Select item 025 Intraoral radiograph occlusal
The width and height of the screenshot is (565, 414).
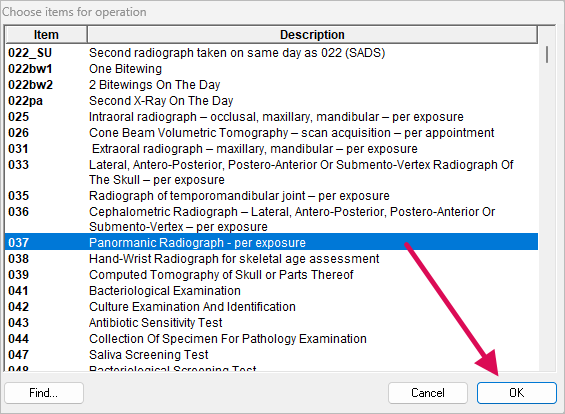coord(271,117)
